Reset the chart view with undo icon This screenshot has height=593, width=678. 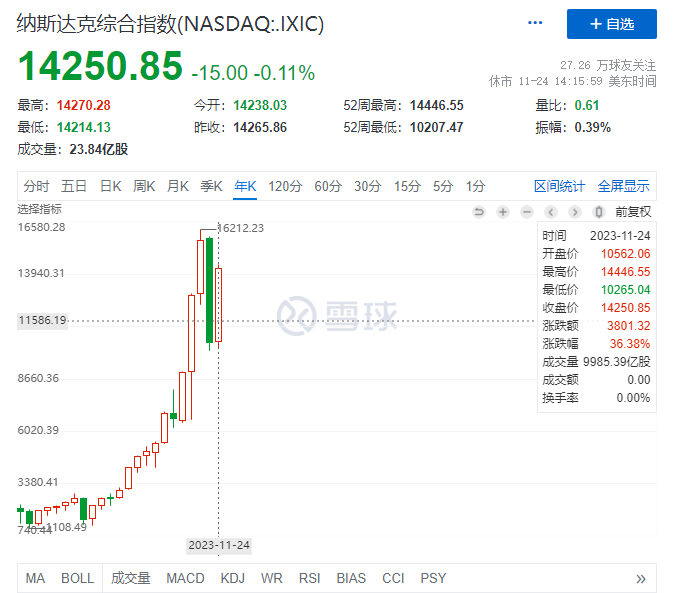pyautogui.click(x=479, y=212)
